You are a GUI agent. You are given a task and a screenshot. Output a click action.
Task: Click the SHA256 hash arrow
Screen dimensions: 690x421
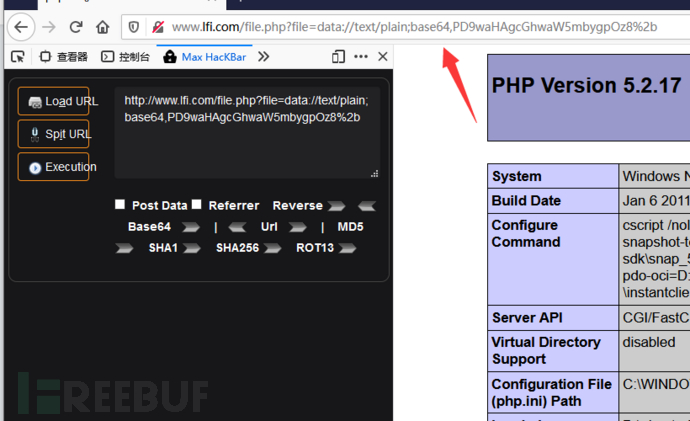click(x=272, y=248)
